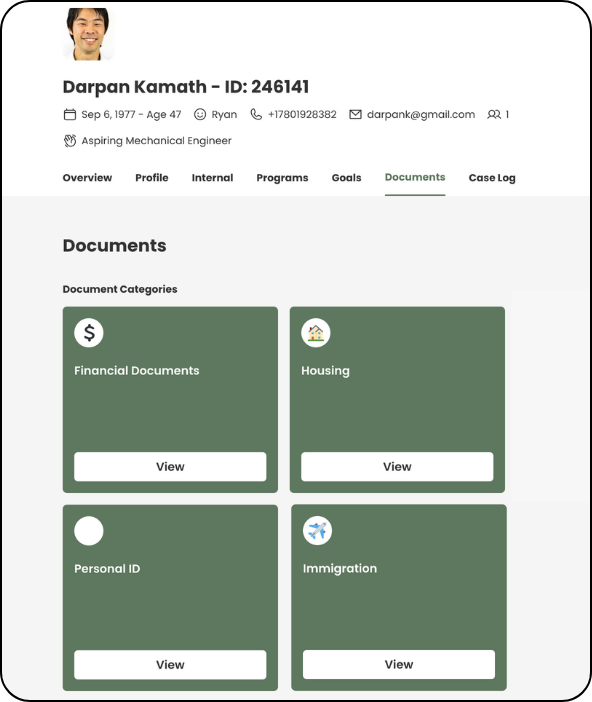Click Darpan Kamath's profile photo
The image size is (592, 702).
(x=88, y=34)
